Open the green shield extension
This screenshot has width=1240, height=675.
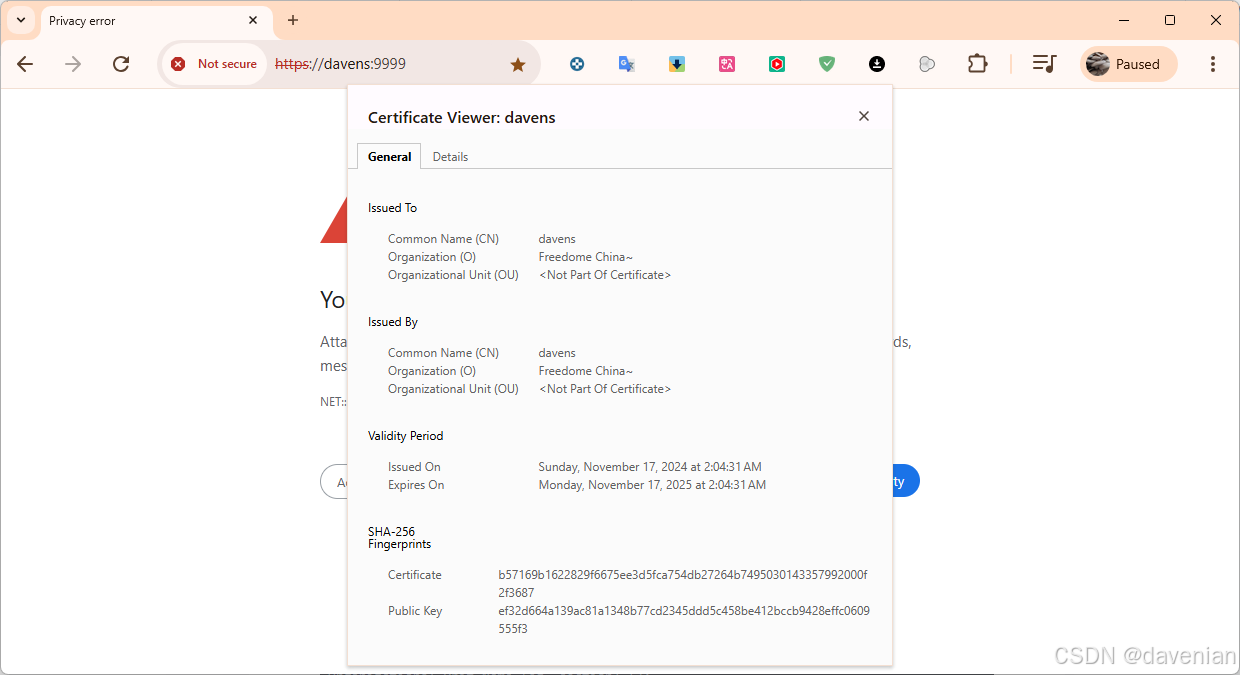(x=827, y=64)
